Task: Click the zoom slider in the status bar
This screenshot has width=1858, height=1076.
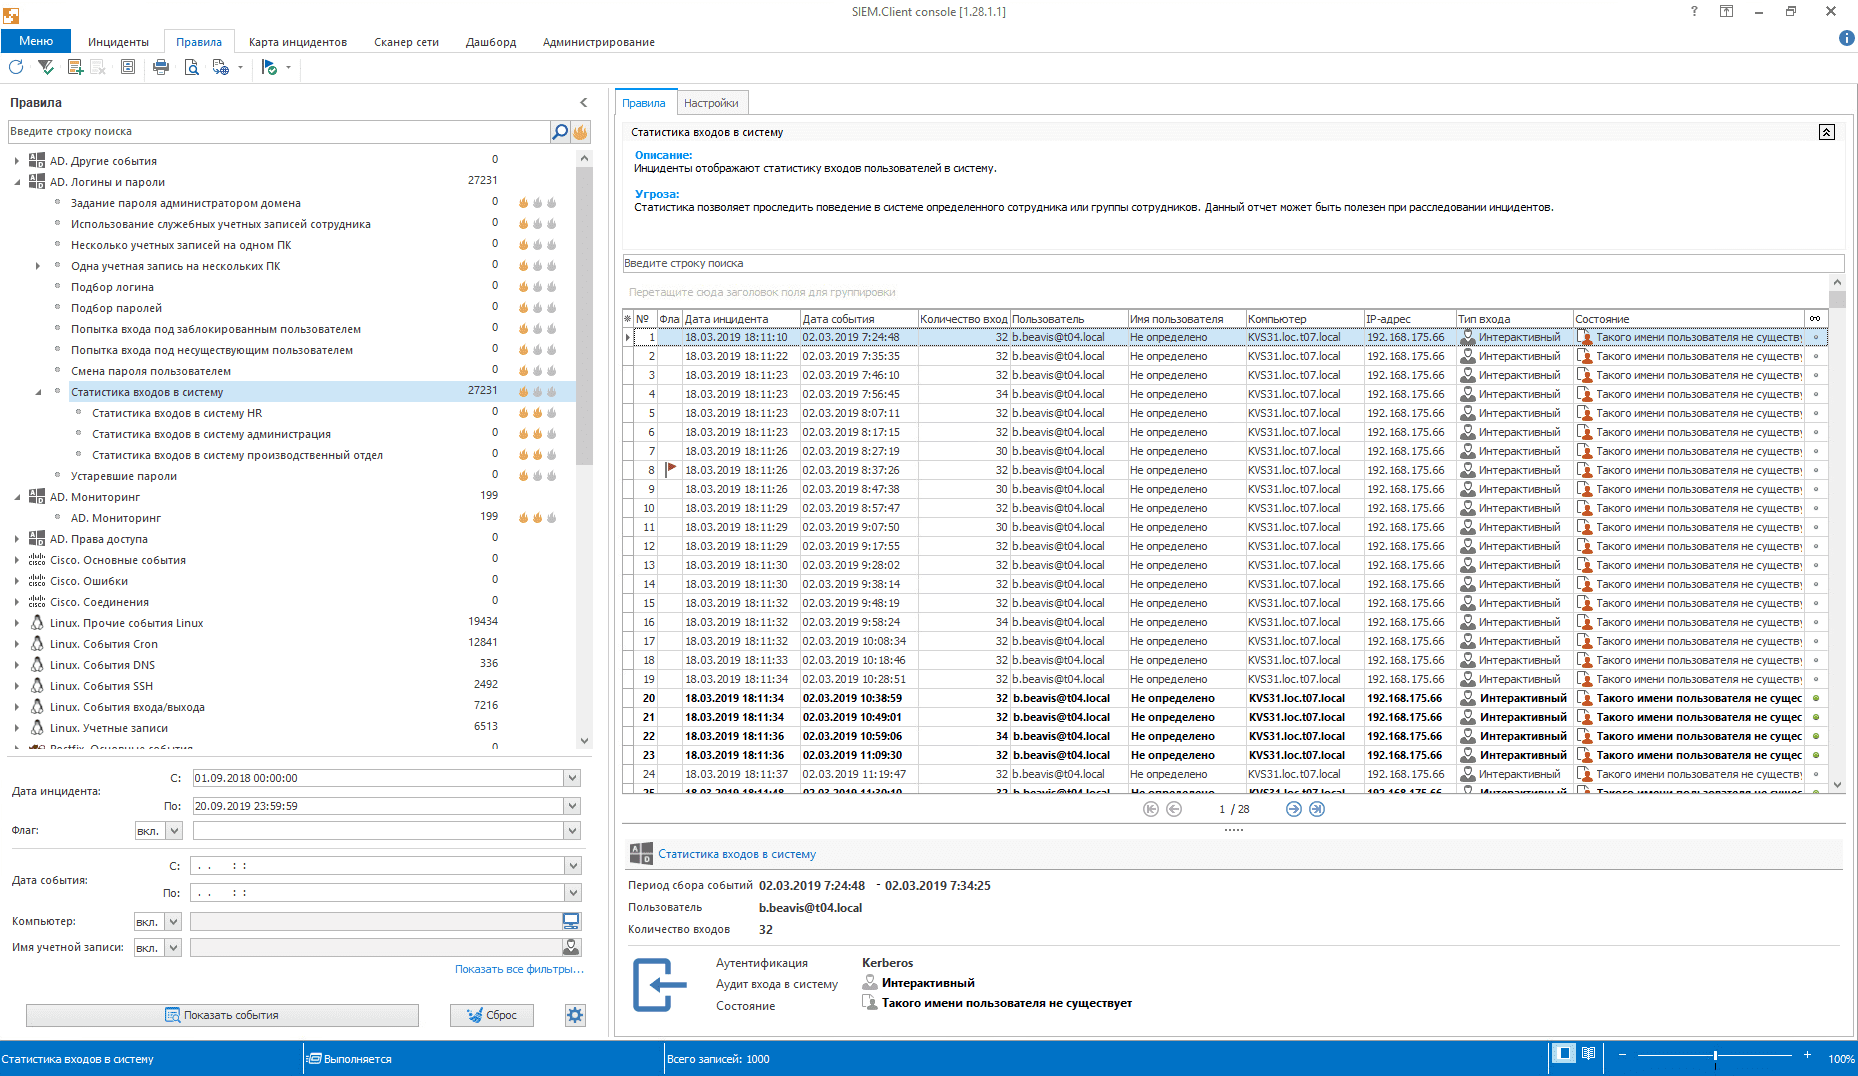Action: (x=1714, y=1056)
